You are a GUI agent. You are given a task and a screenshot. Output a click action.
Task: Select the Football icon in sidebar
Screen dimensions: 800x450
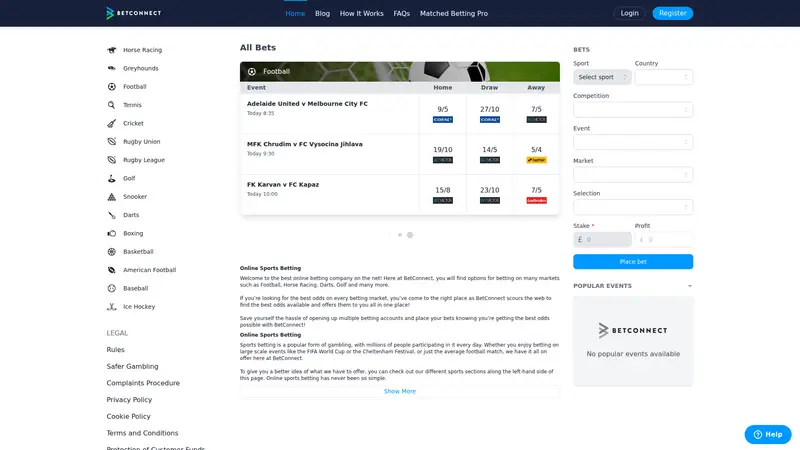[x=112, y=87]
